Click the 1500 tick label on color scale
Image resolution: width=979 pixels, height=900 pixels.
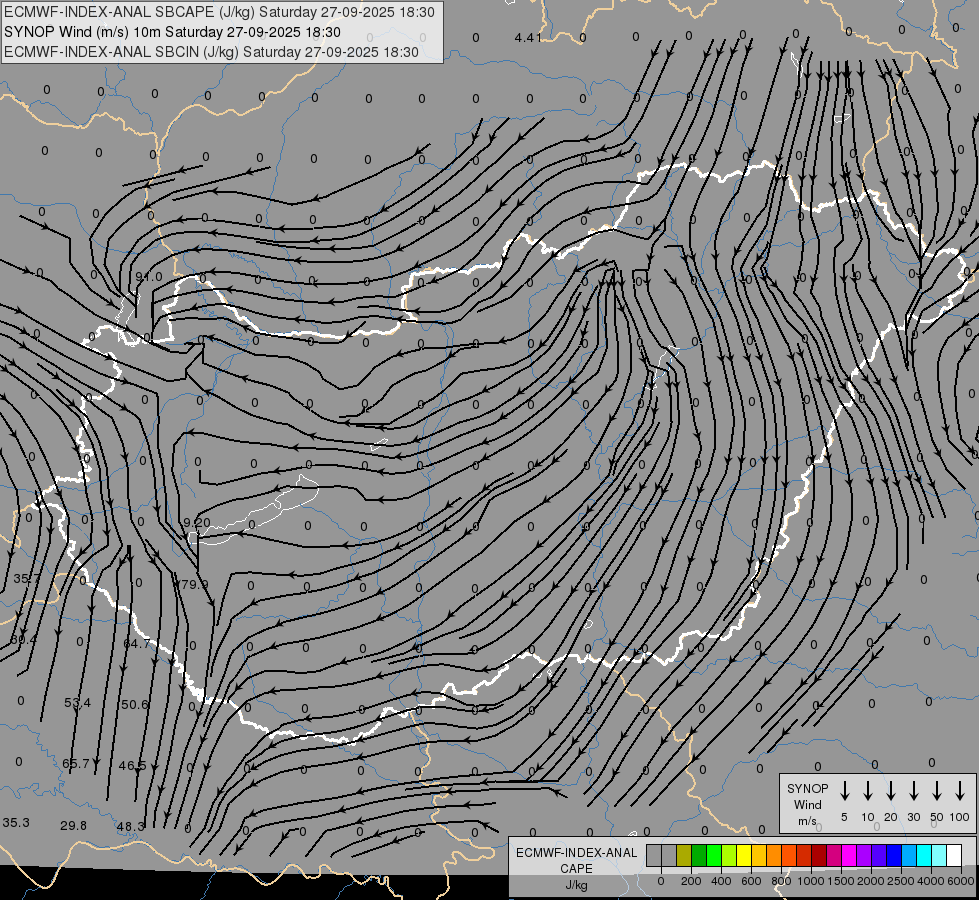[841, 881]
